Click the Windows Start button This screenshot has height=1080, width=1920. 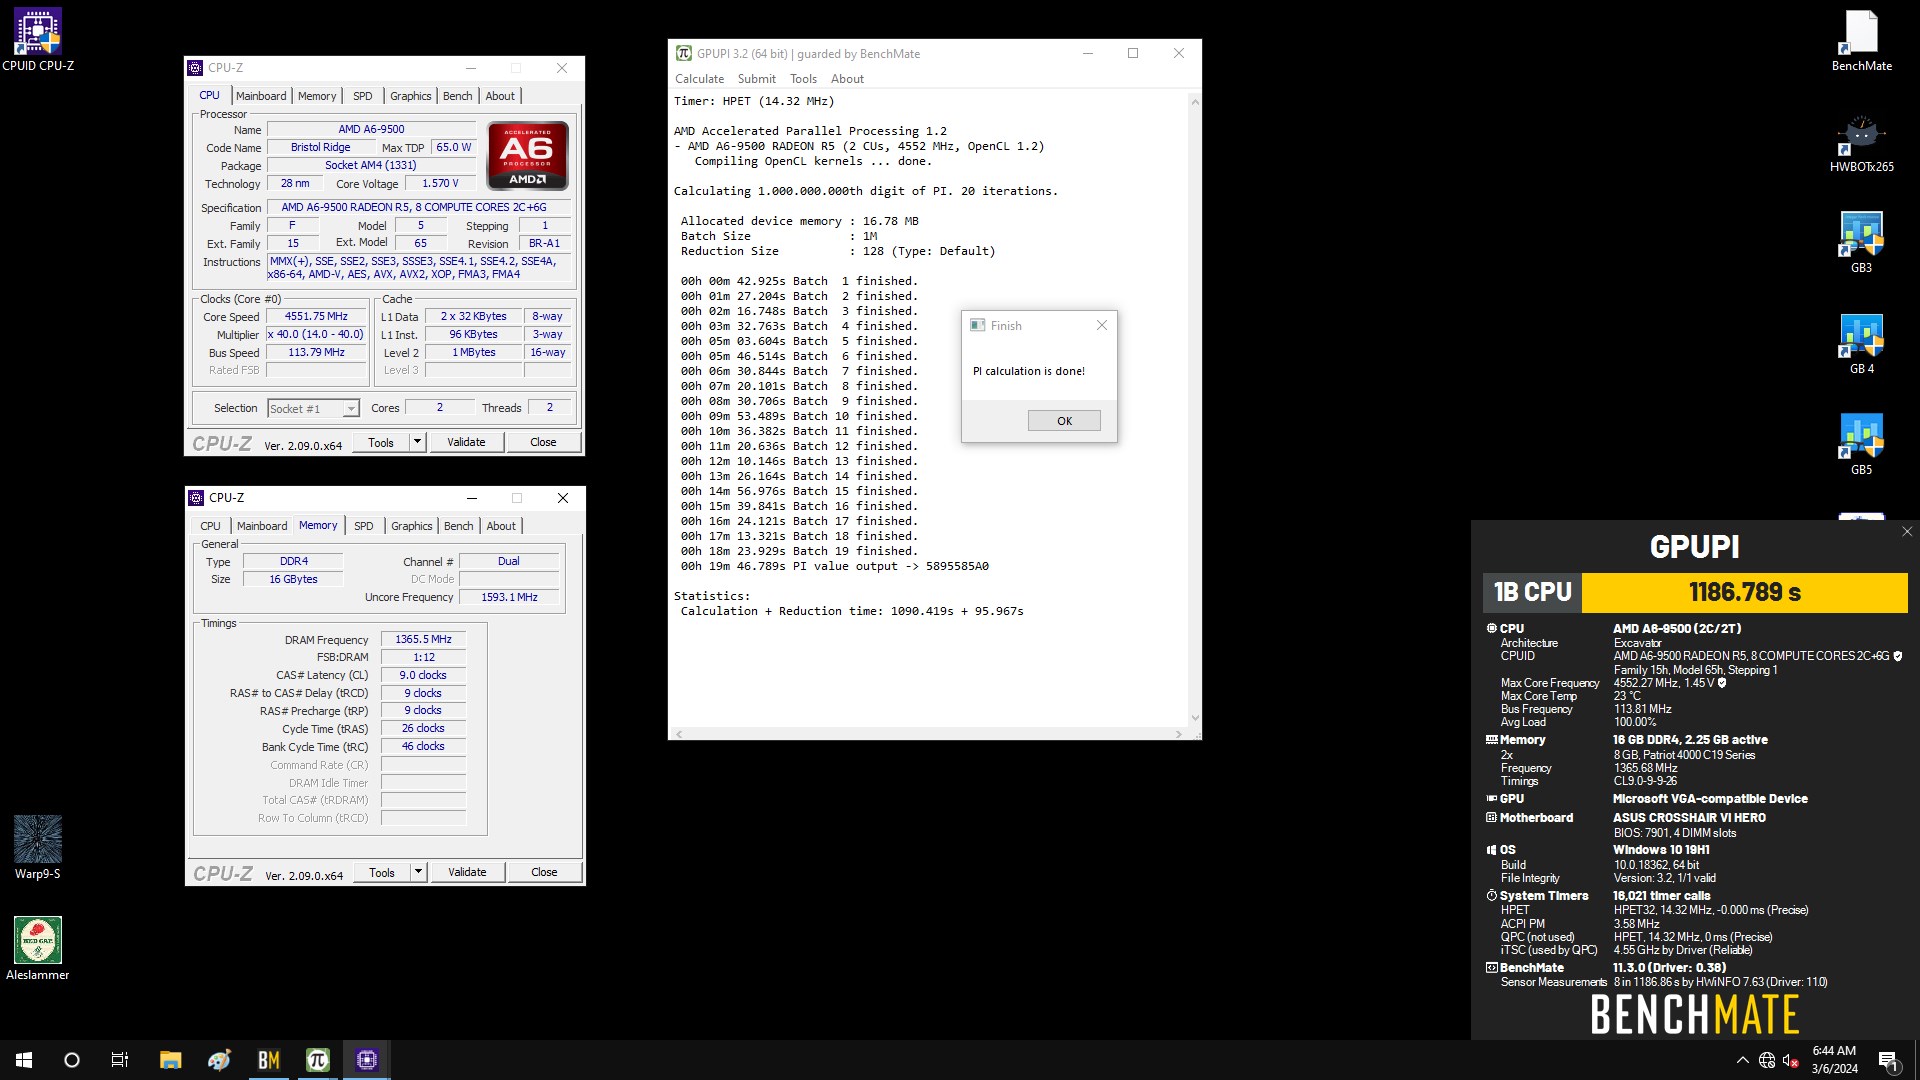tap(24, 1060)
